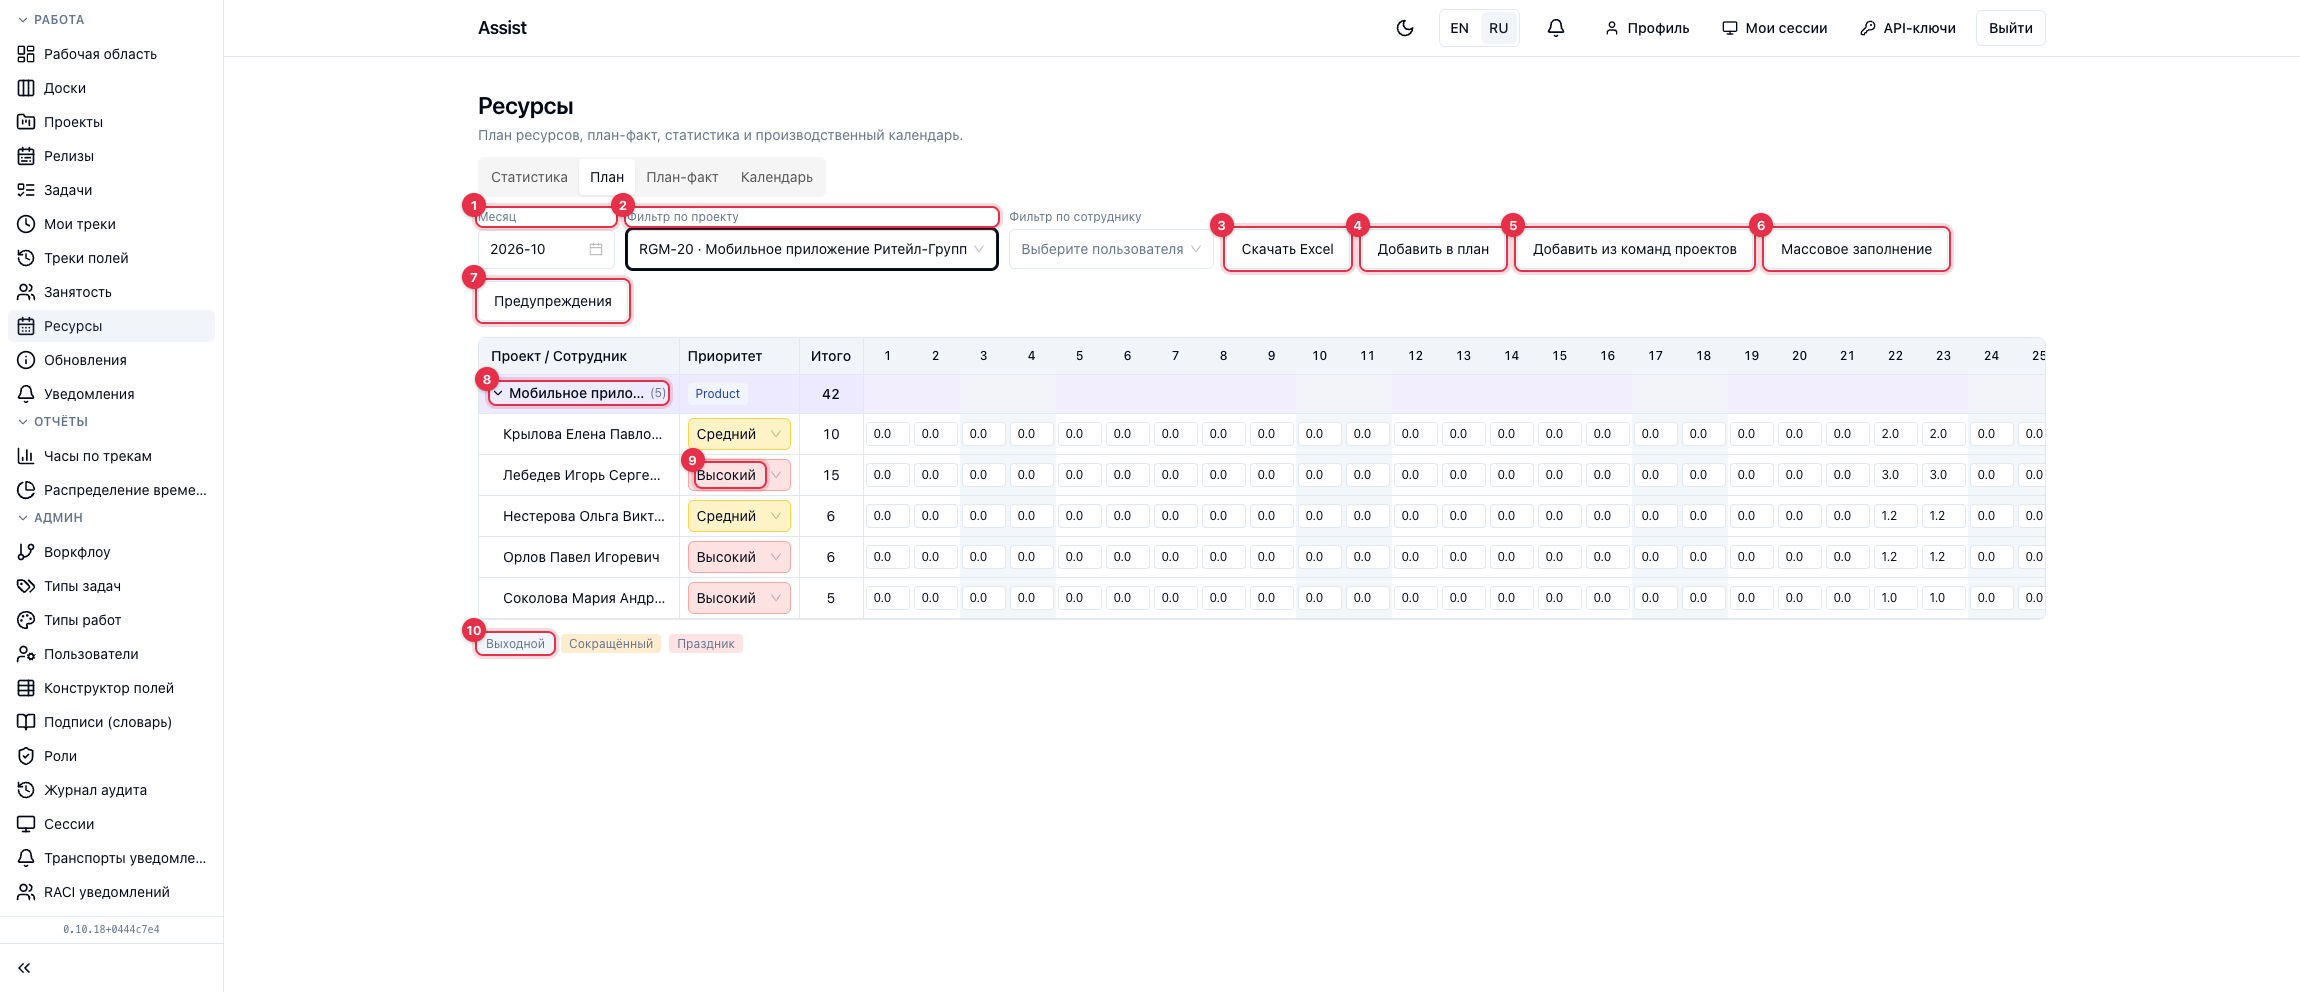Click Массовое заполнение button

click(1856, 249)
